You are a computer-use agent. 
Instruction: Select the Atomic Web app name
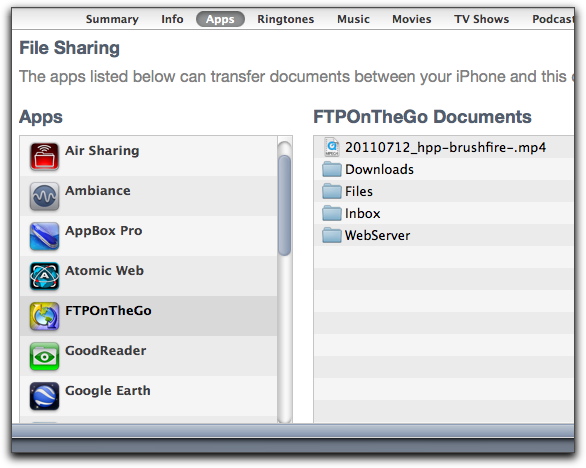pyautogui.click(x=104, y=271)
